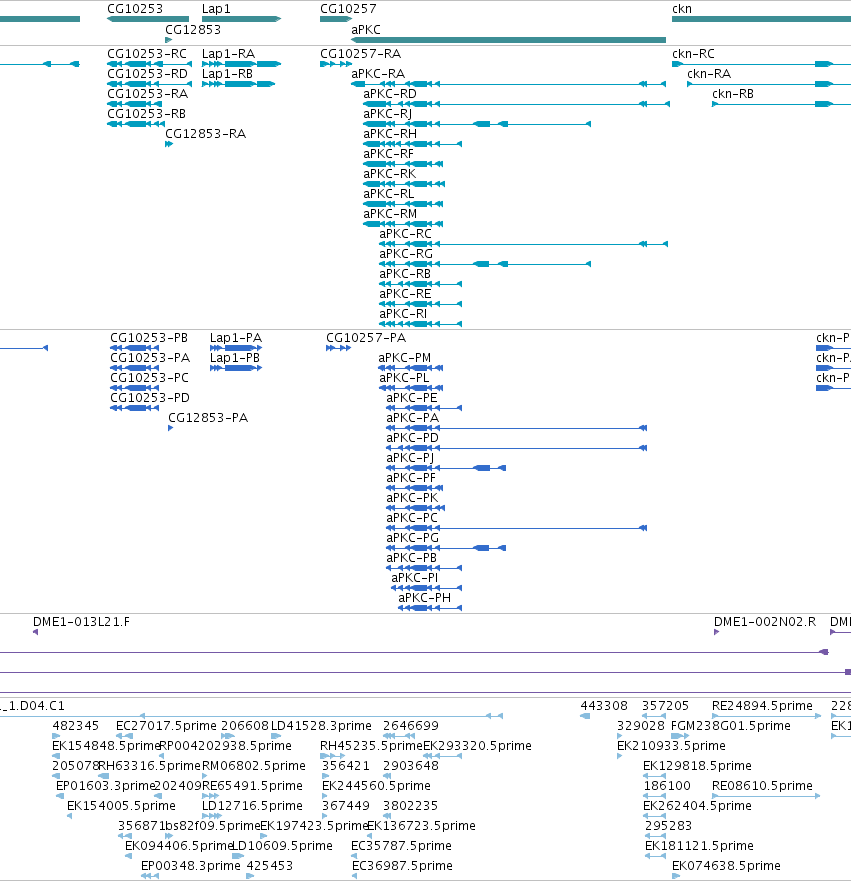This screenshot has height=881, width=851.
Task: Select the ckn gene label
Action: pos(682,9)
